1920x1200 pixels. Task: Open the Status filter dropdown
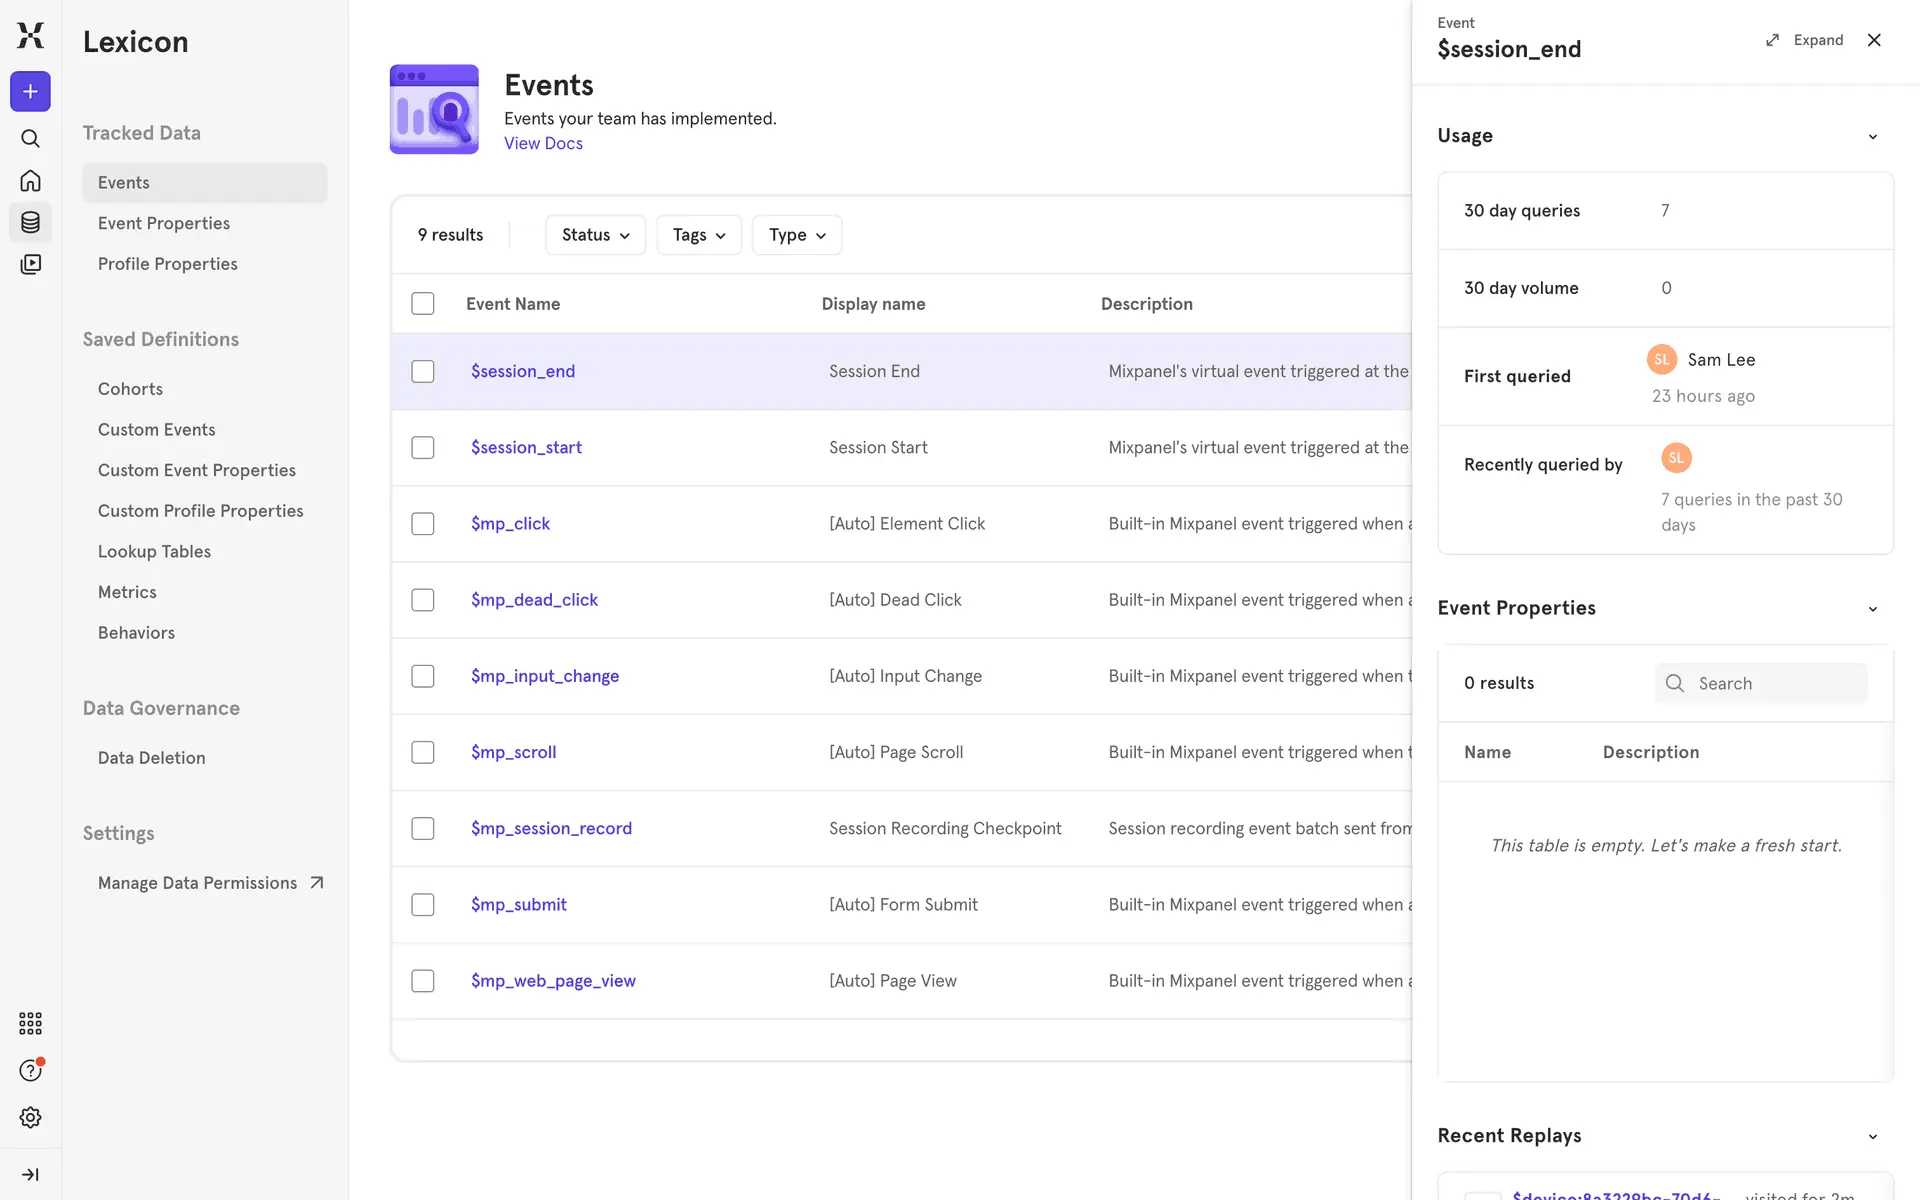pyautogui.click(x=595, y=235)
